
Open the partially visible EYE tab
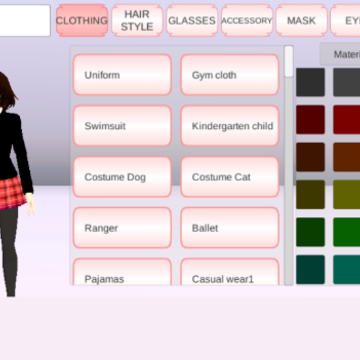click(x=345, y=20)
